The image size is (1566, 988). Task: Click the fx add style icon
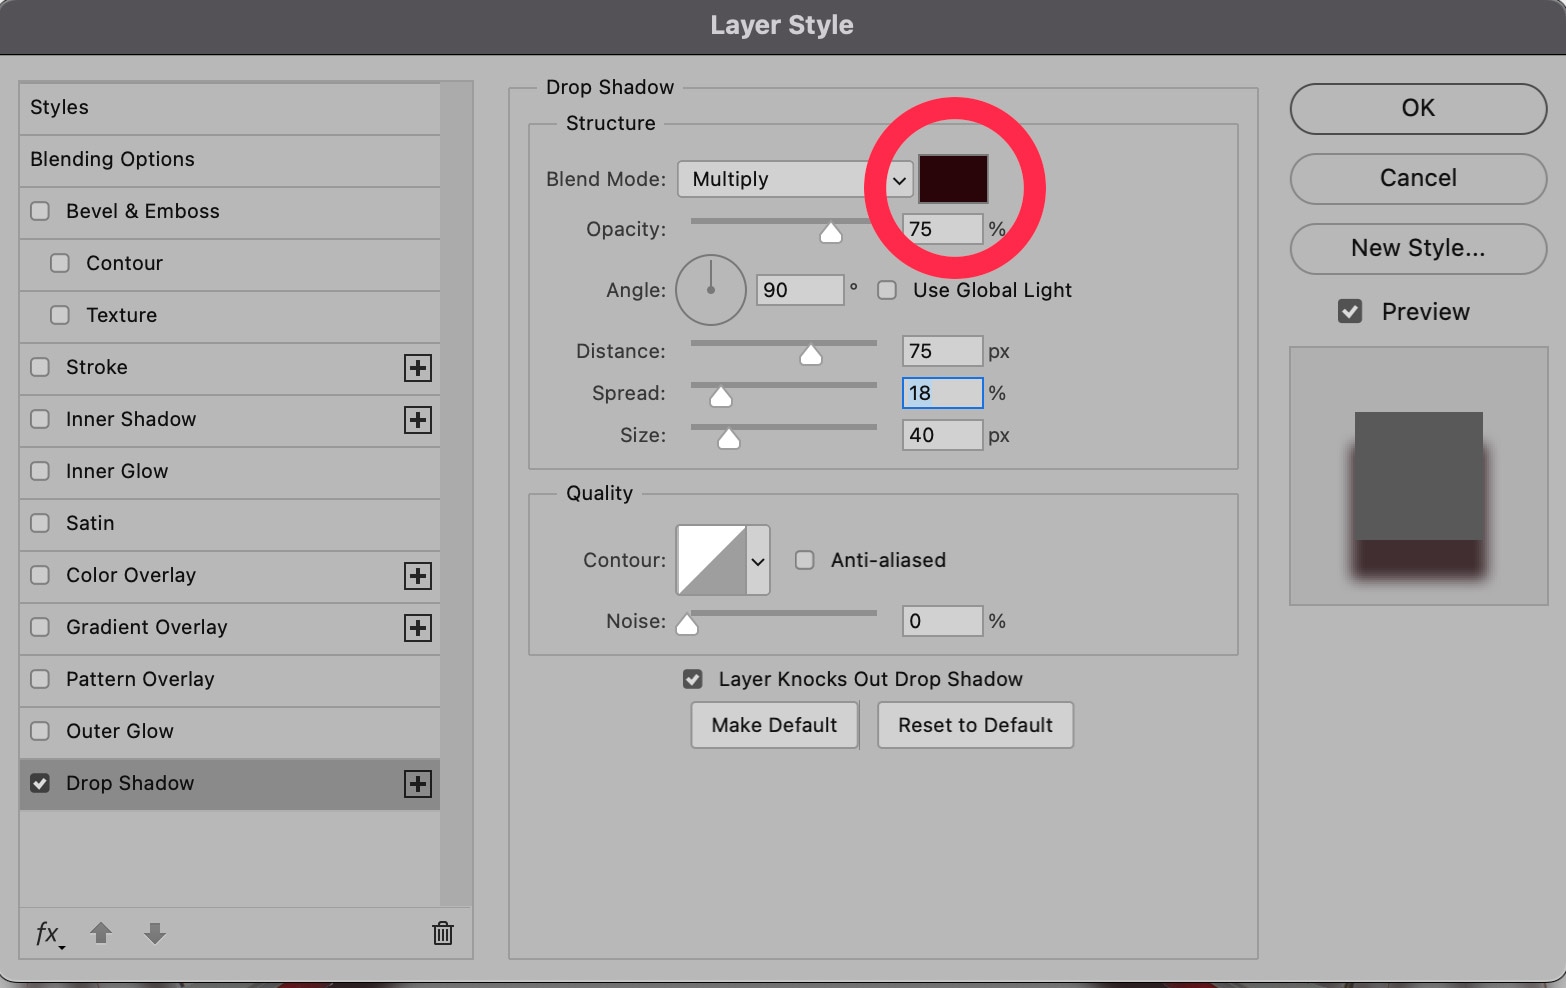[48, 934]
